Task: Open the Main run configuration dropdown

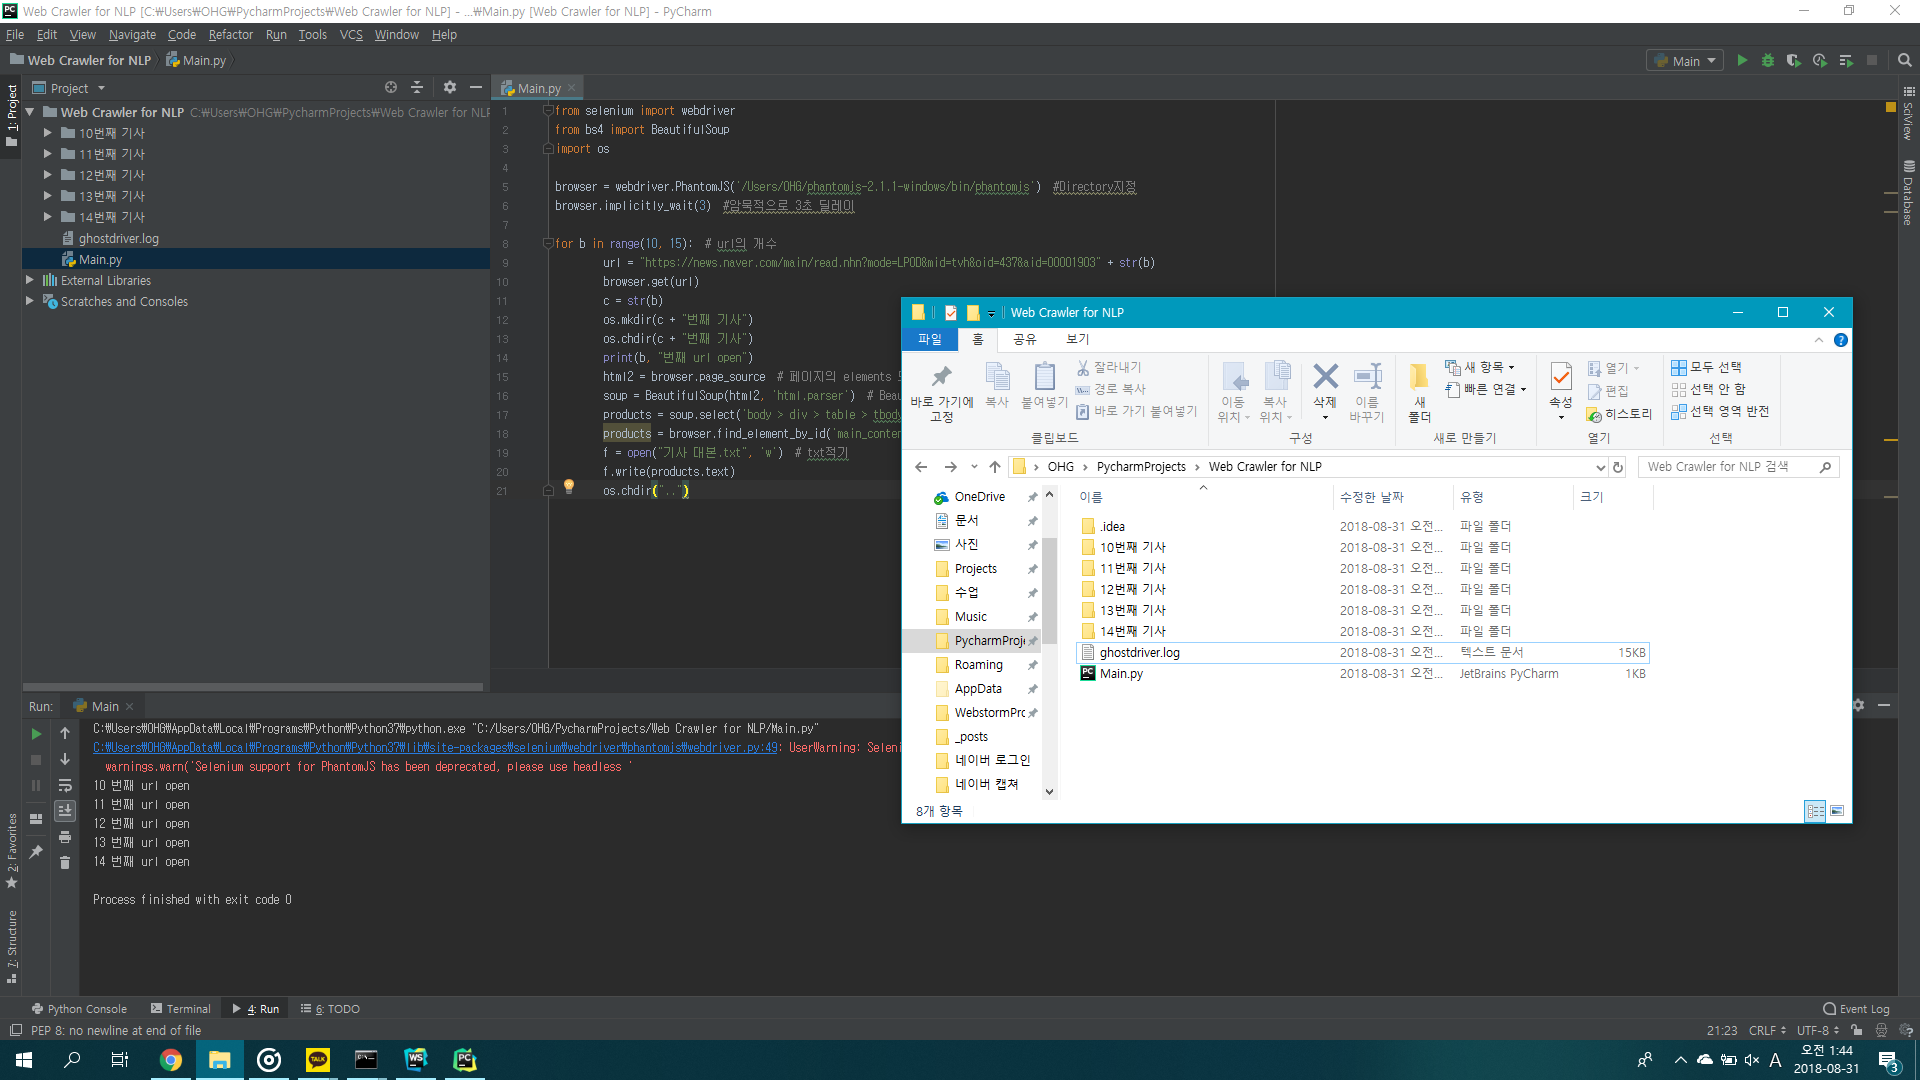Action: [1685, 61]
